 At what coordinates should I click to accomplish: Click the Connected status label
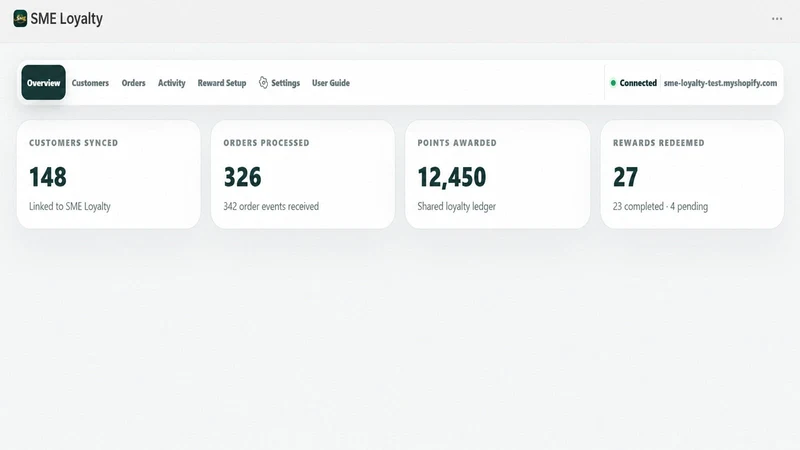tap(638, 83)
